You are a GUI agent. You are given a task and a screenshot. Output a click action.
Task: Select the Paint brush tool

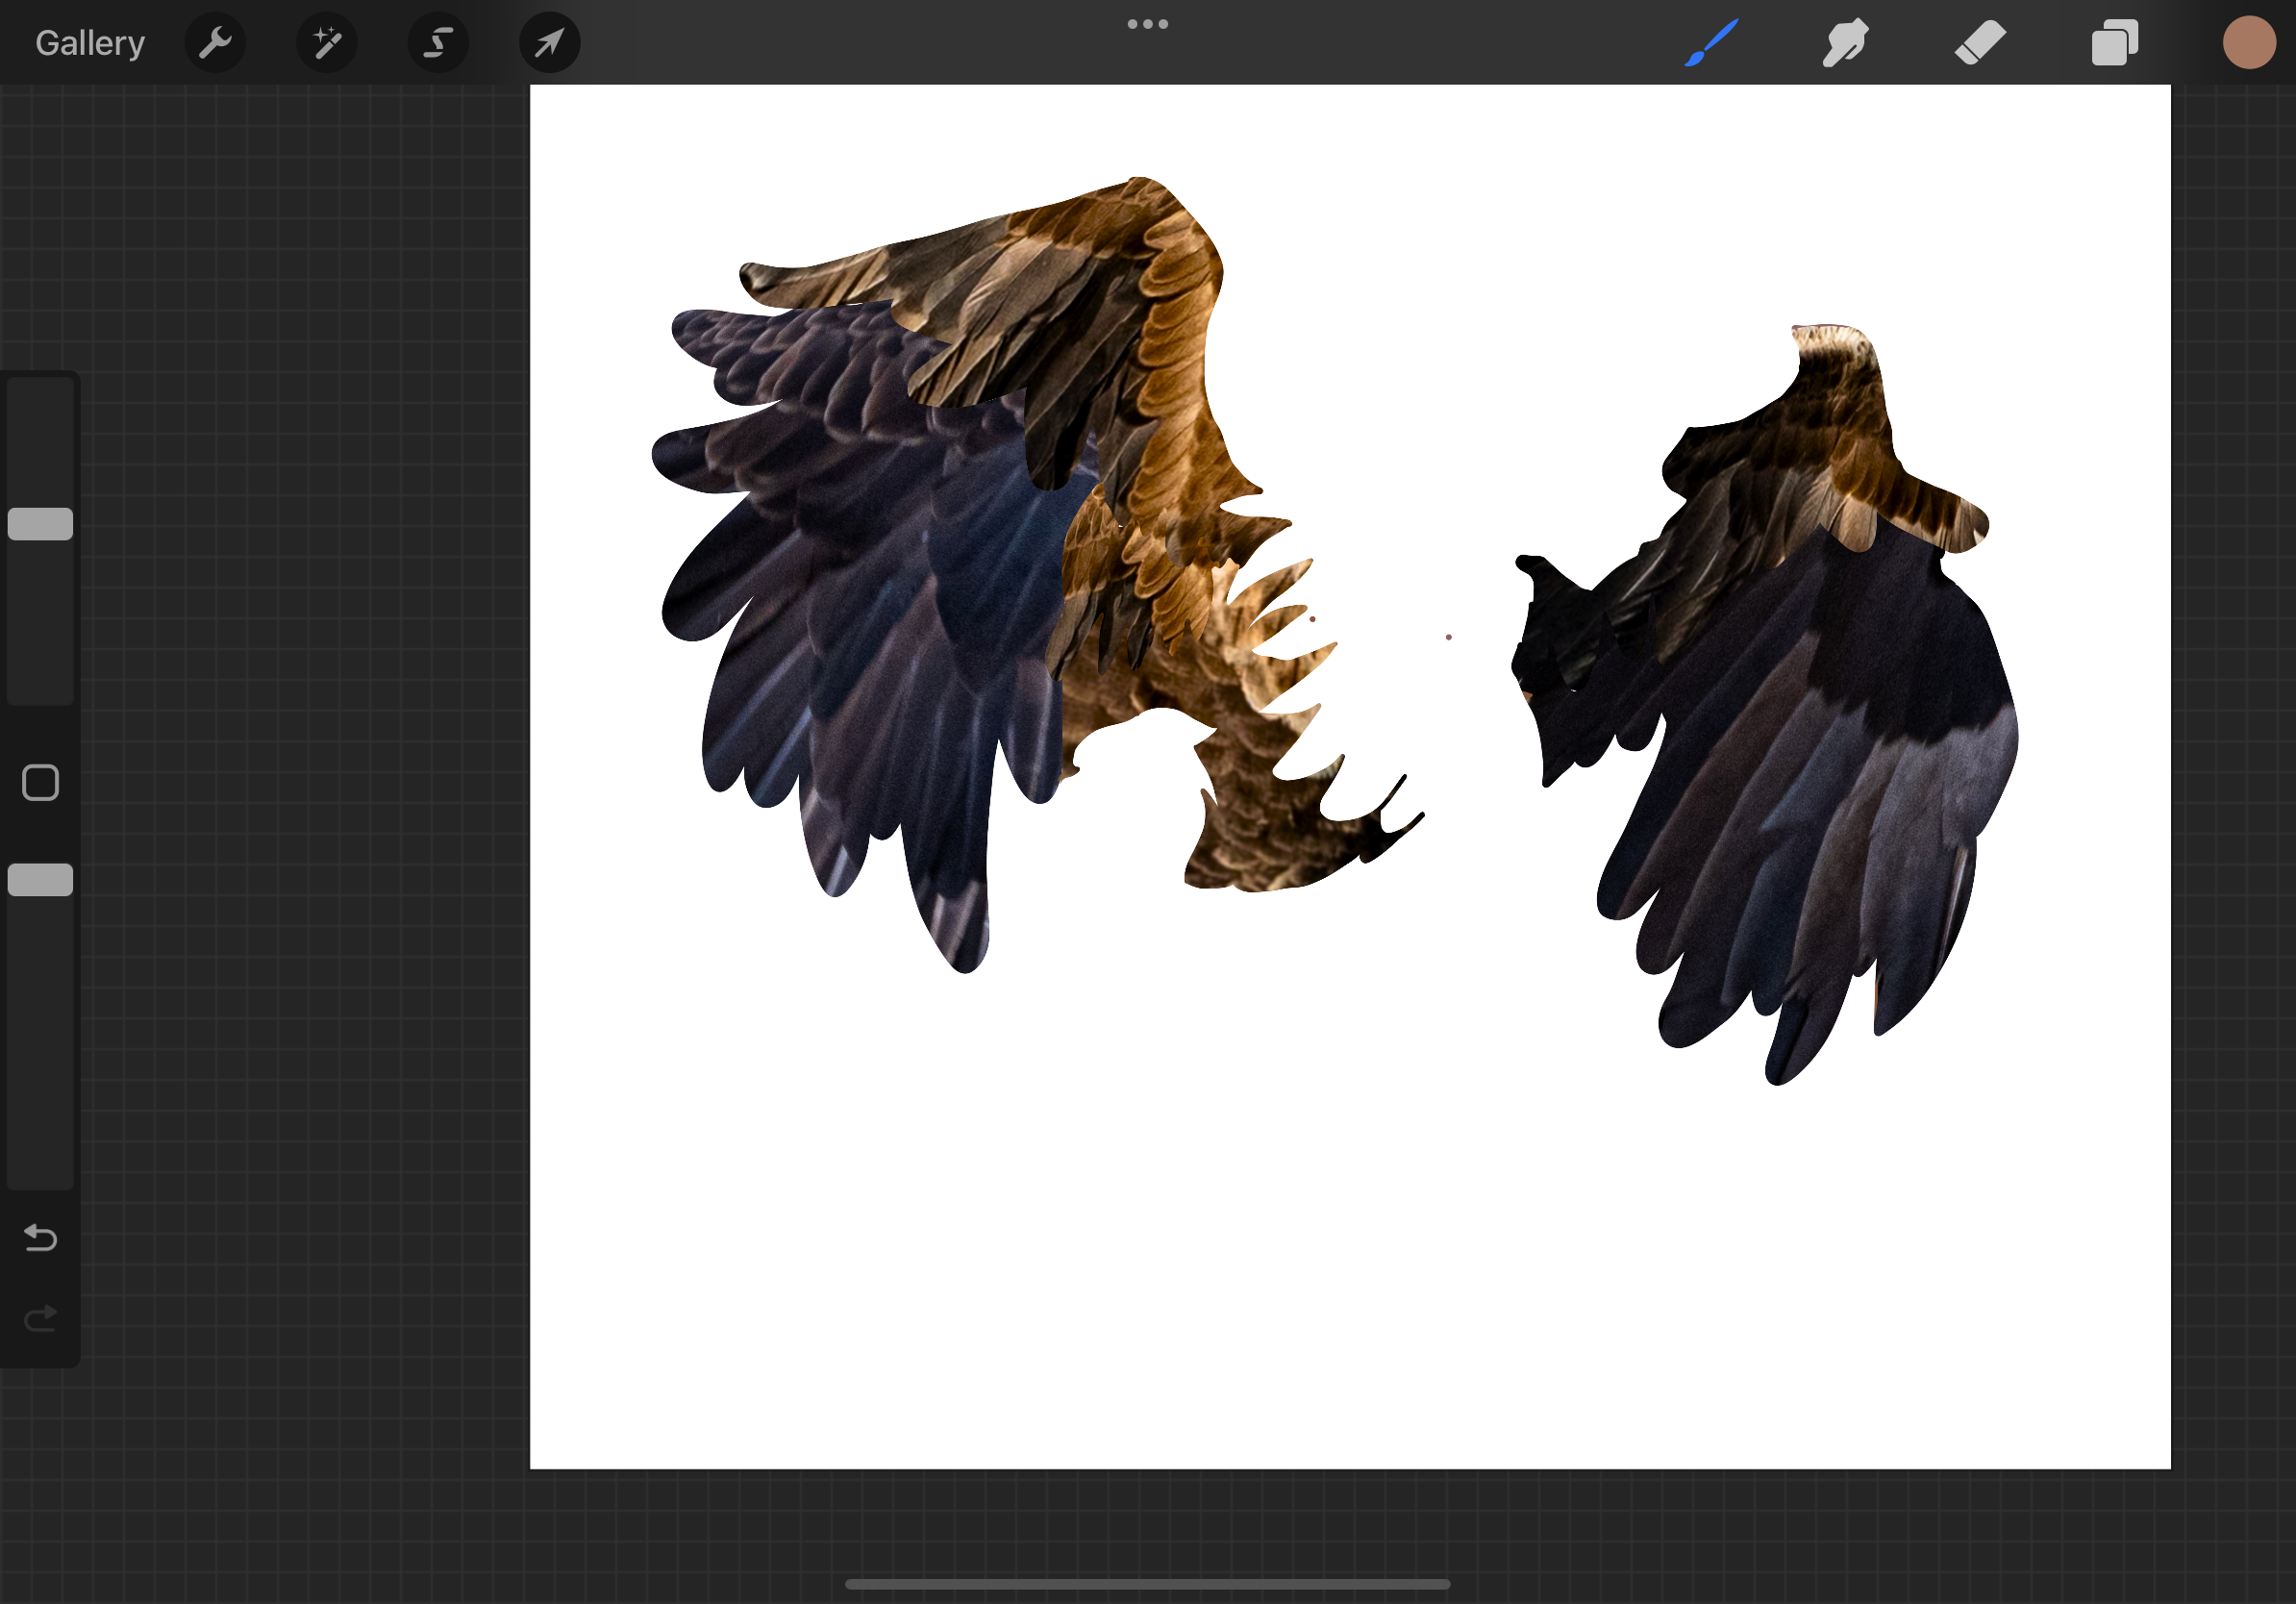pos(1711,43)
